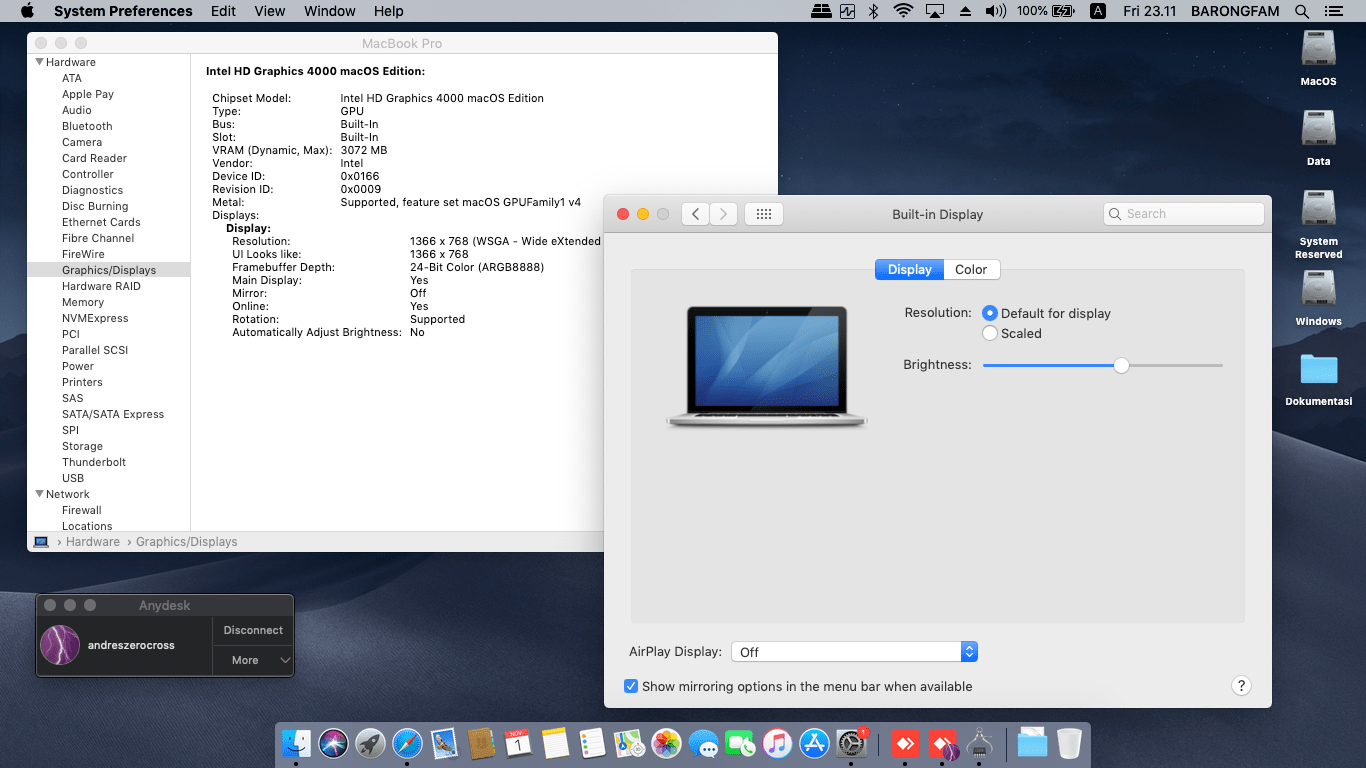Open Maps icon in dock
Viewport: 1366px width, 768px height.
pyautogui.click(x=629, y=743)
